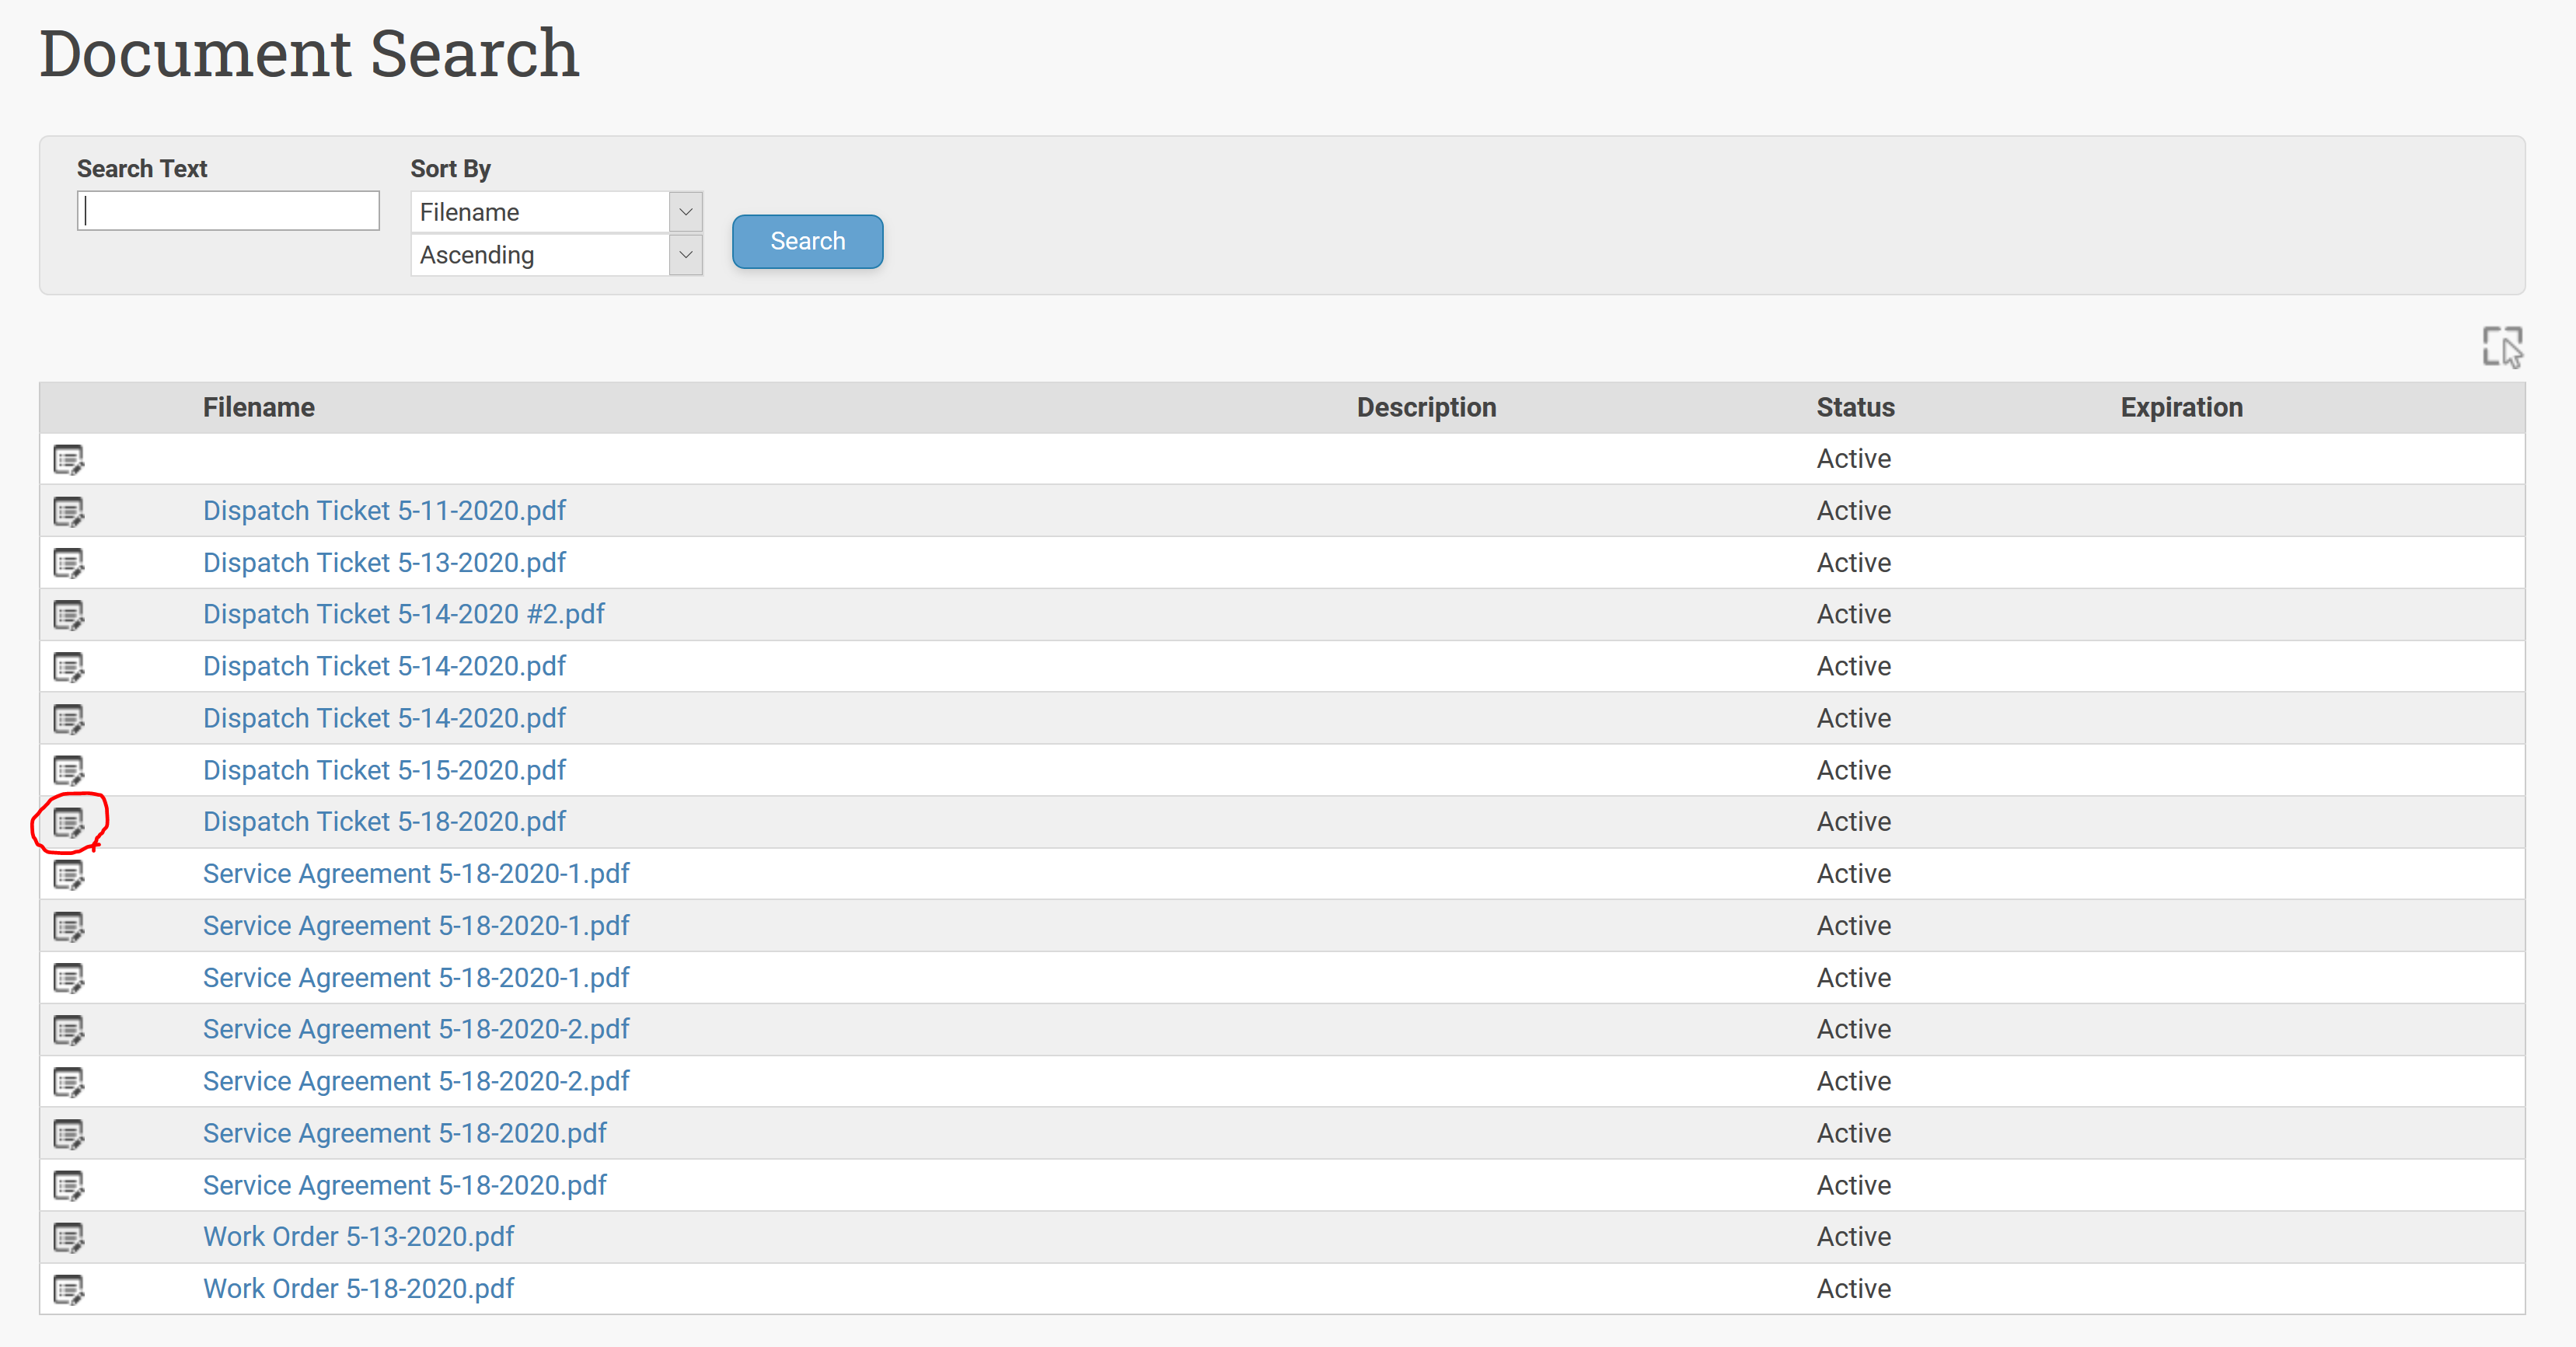Click the Search Text label
Screen dimensions: 2576x1347
point(142,169)
